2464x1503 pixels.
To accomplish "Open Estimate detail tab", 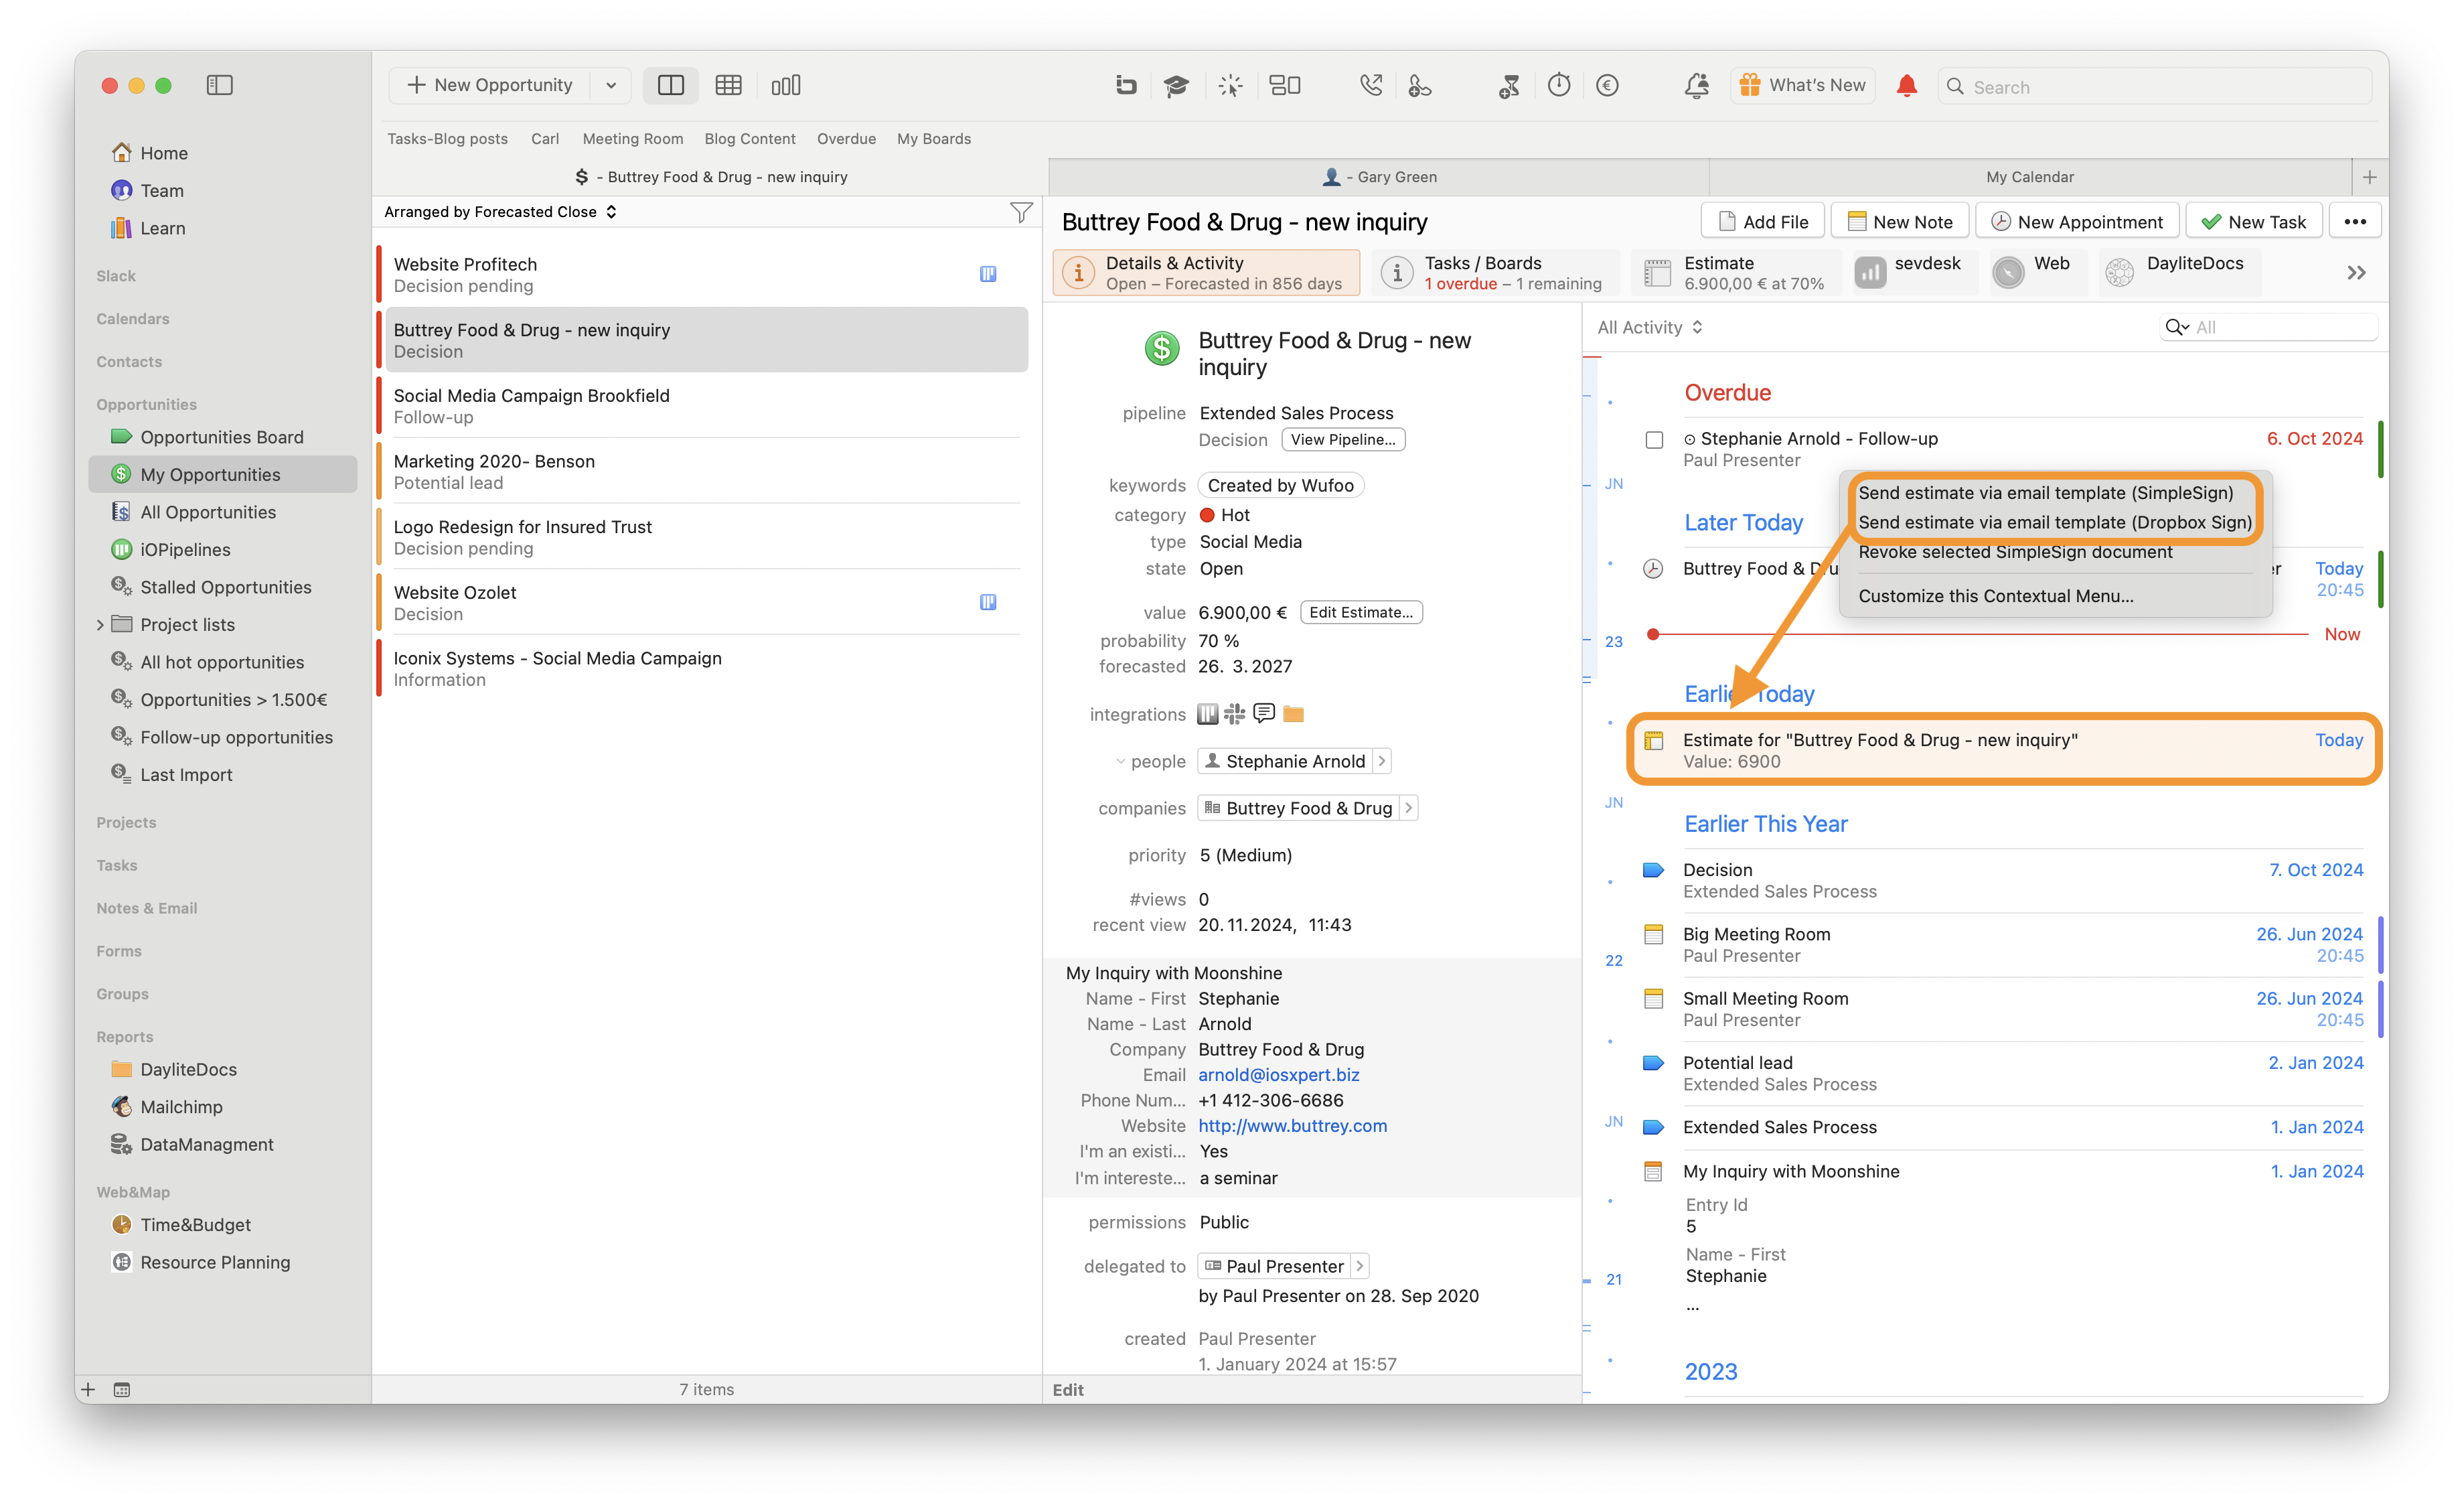I will 1736,273.
